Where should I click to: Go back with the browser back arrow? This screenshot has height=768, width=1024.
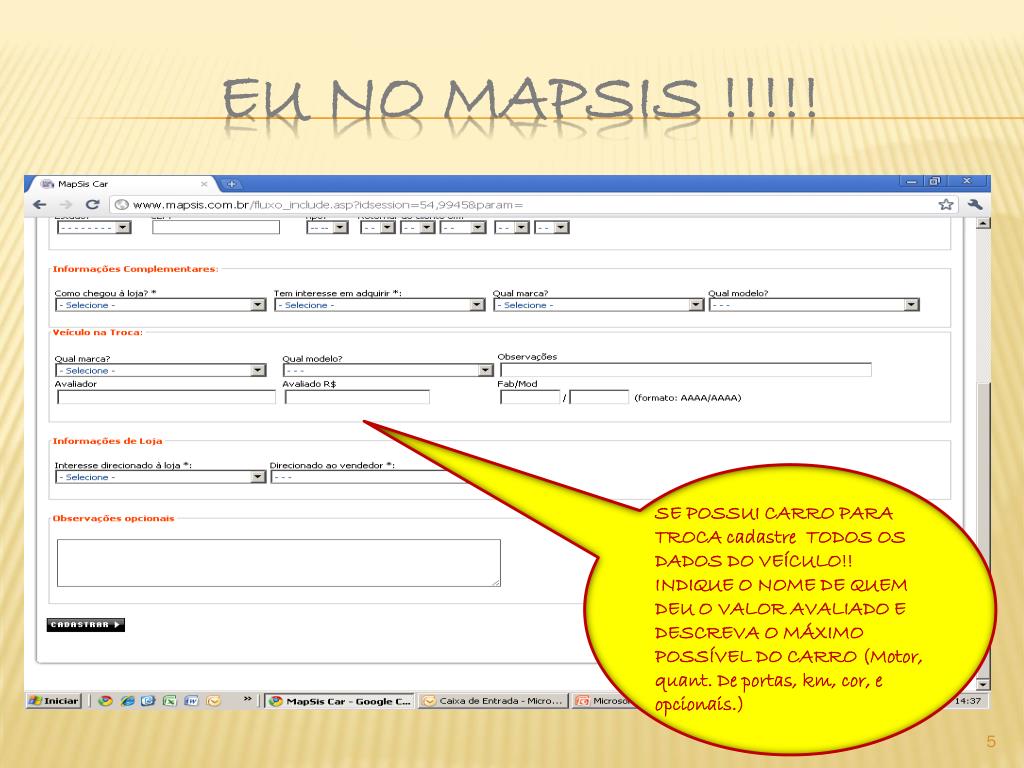tap(40, 204)
